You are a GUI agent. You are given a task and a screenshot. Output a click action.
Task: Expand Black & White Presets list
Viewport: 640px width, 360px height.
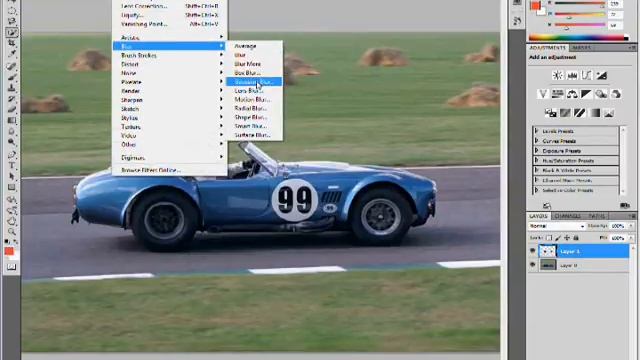click(x=536, y=170)
